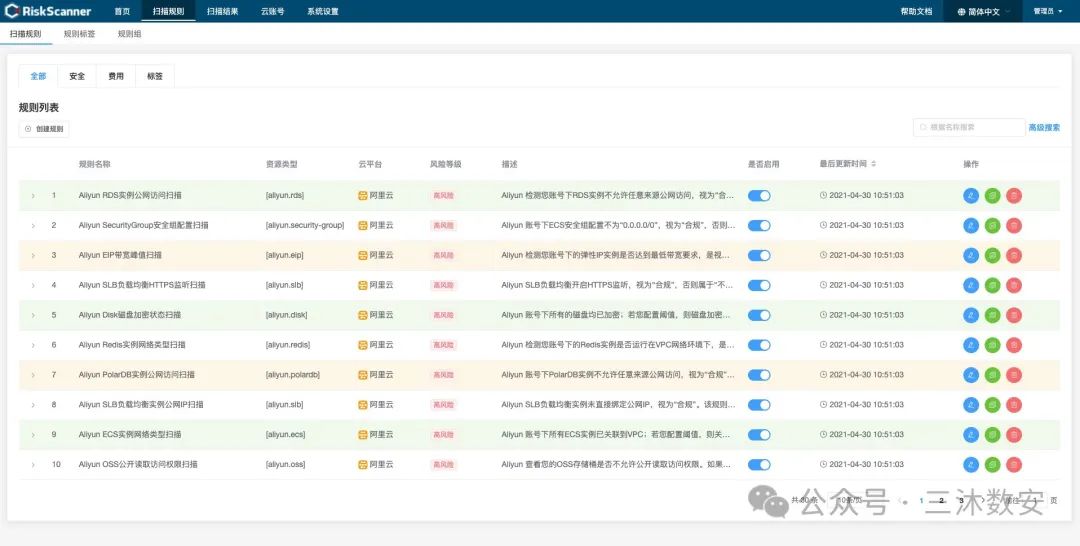Expand row 5 Disk磁盘加密状态扫描

coord(32,315)
